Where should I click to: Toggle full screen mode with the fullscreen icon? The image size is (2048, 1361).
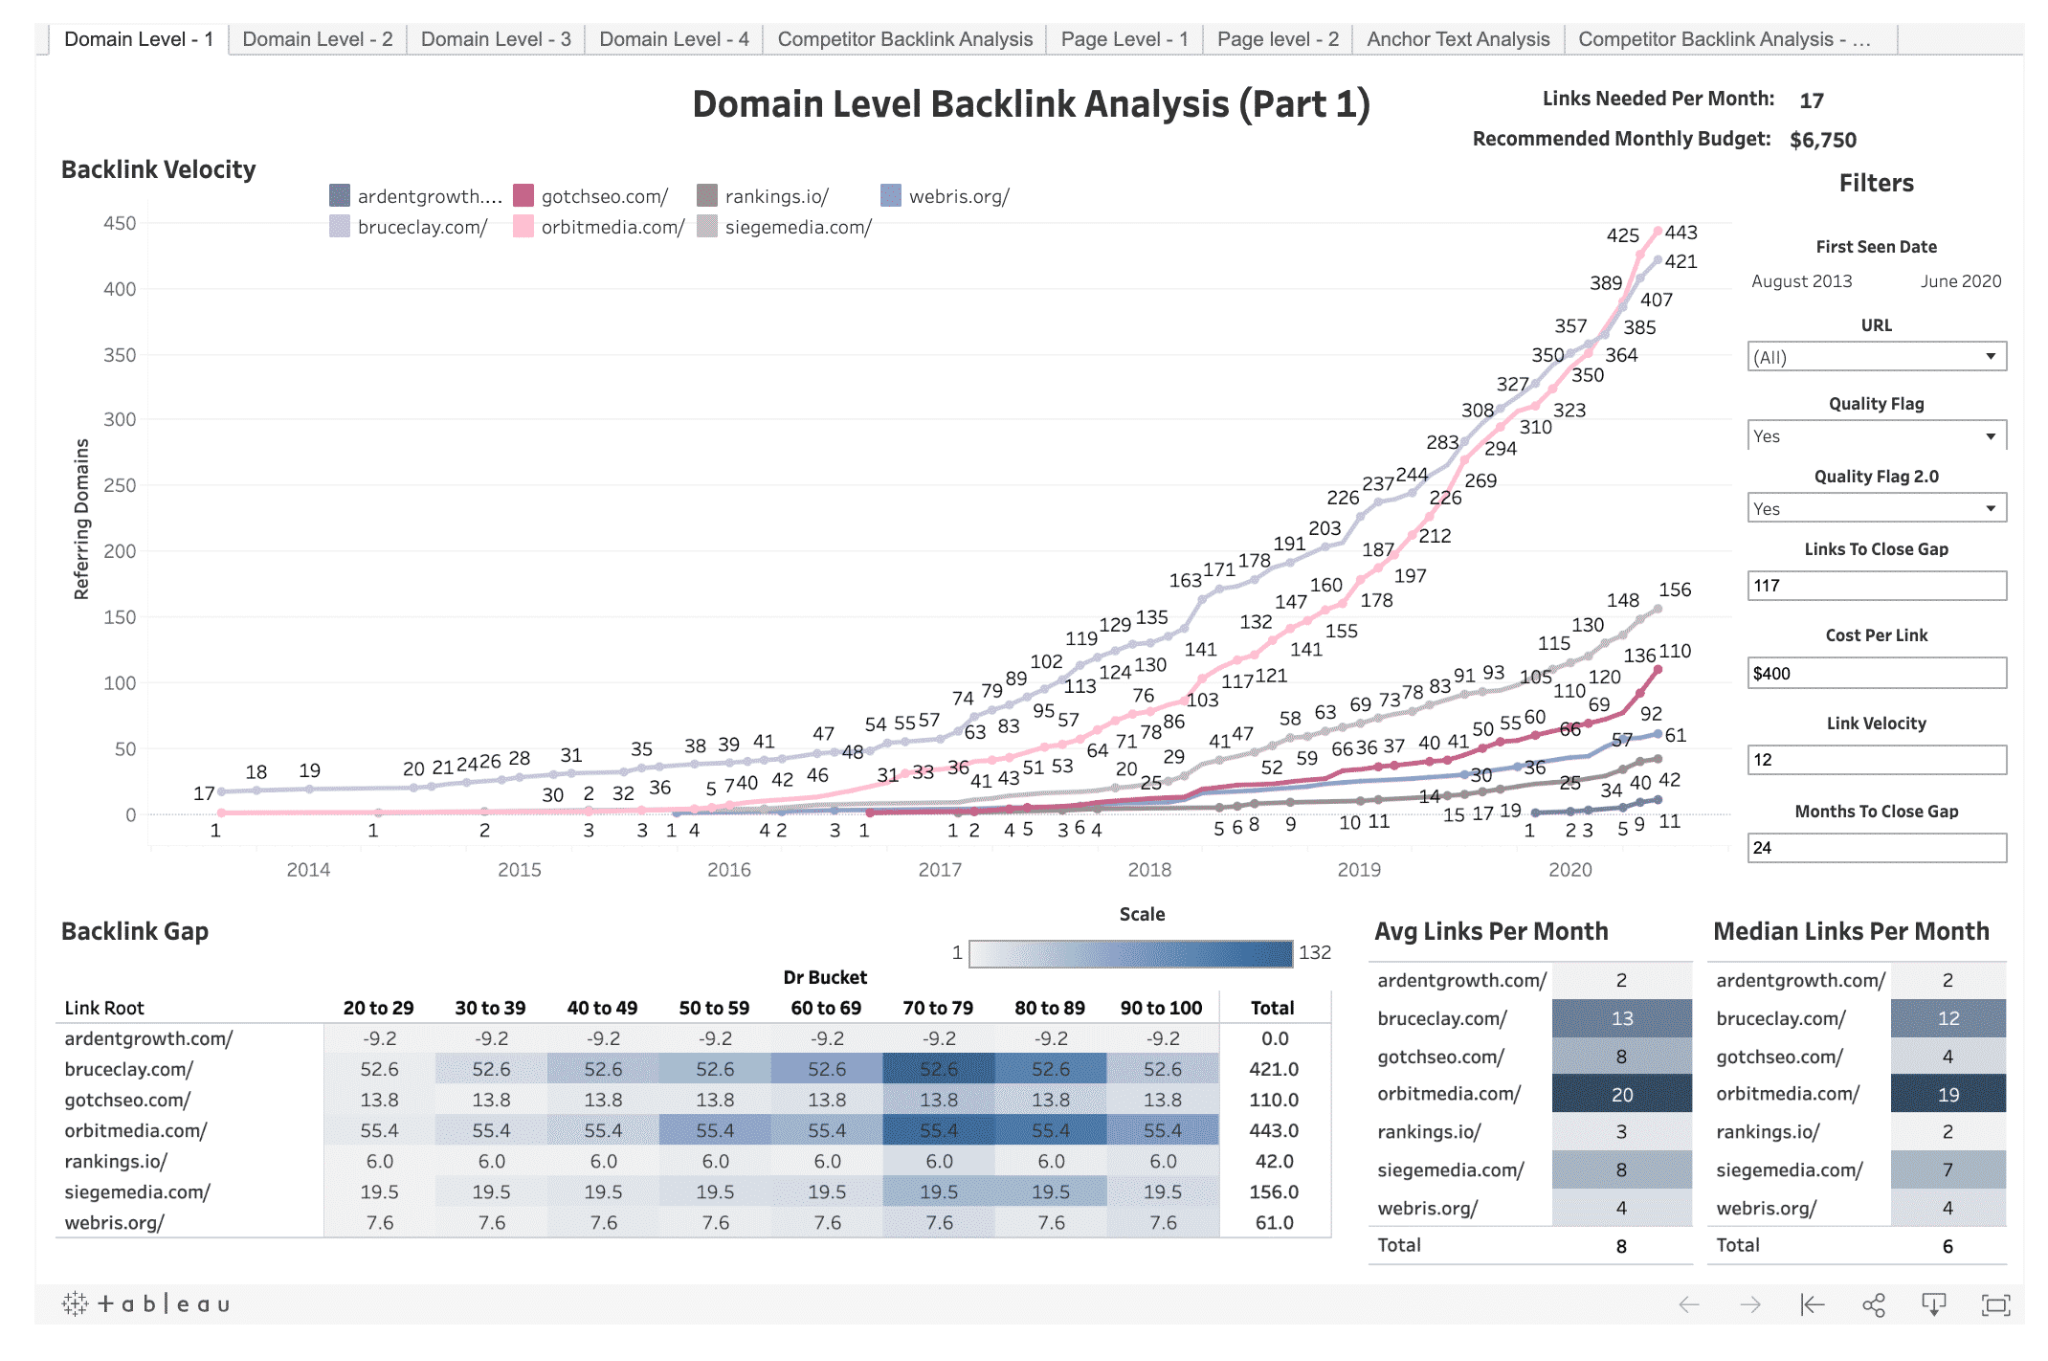pyautogui.click(x=1996, y=1304)
